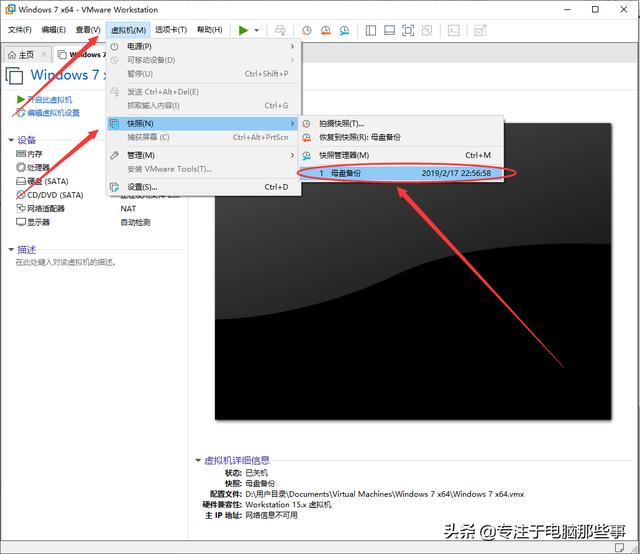Toggle the thumbnail bar view toolbar icon

pos(389,30)
